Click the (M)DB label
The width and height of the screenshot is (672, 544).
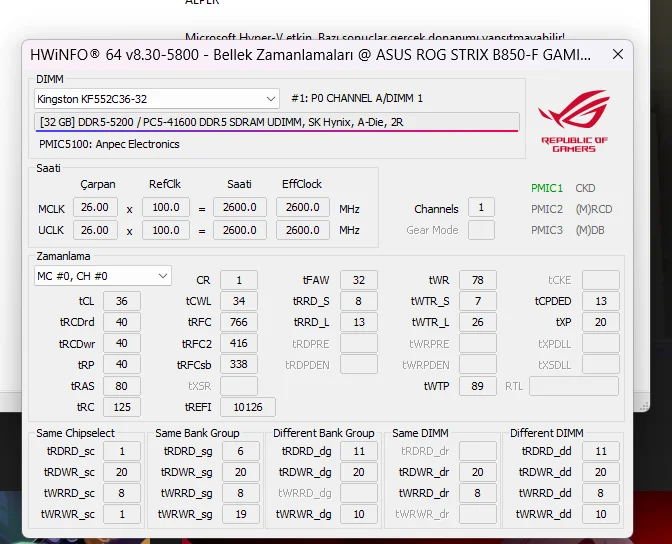coord(590,230)
